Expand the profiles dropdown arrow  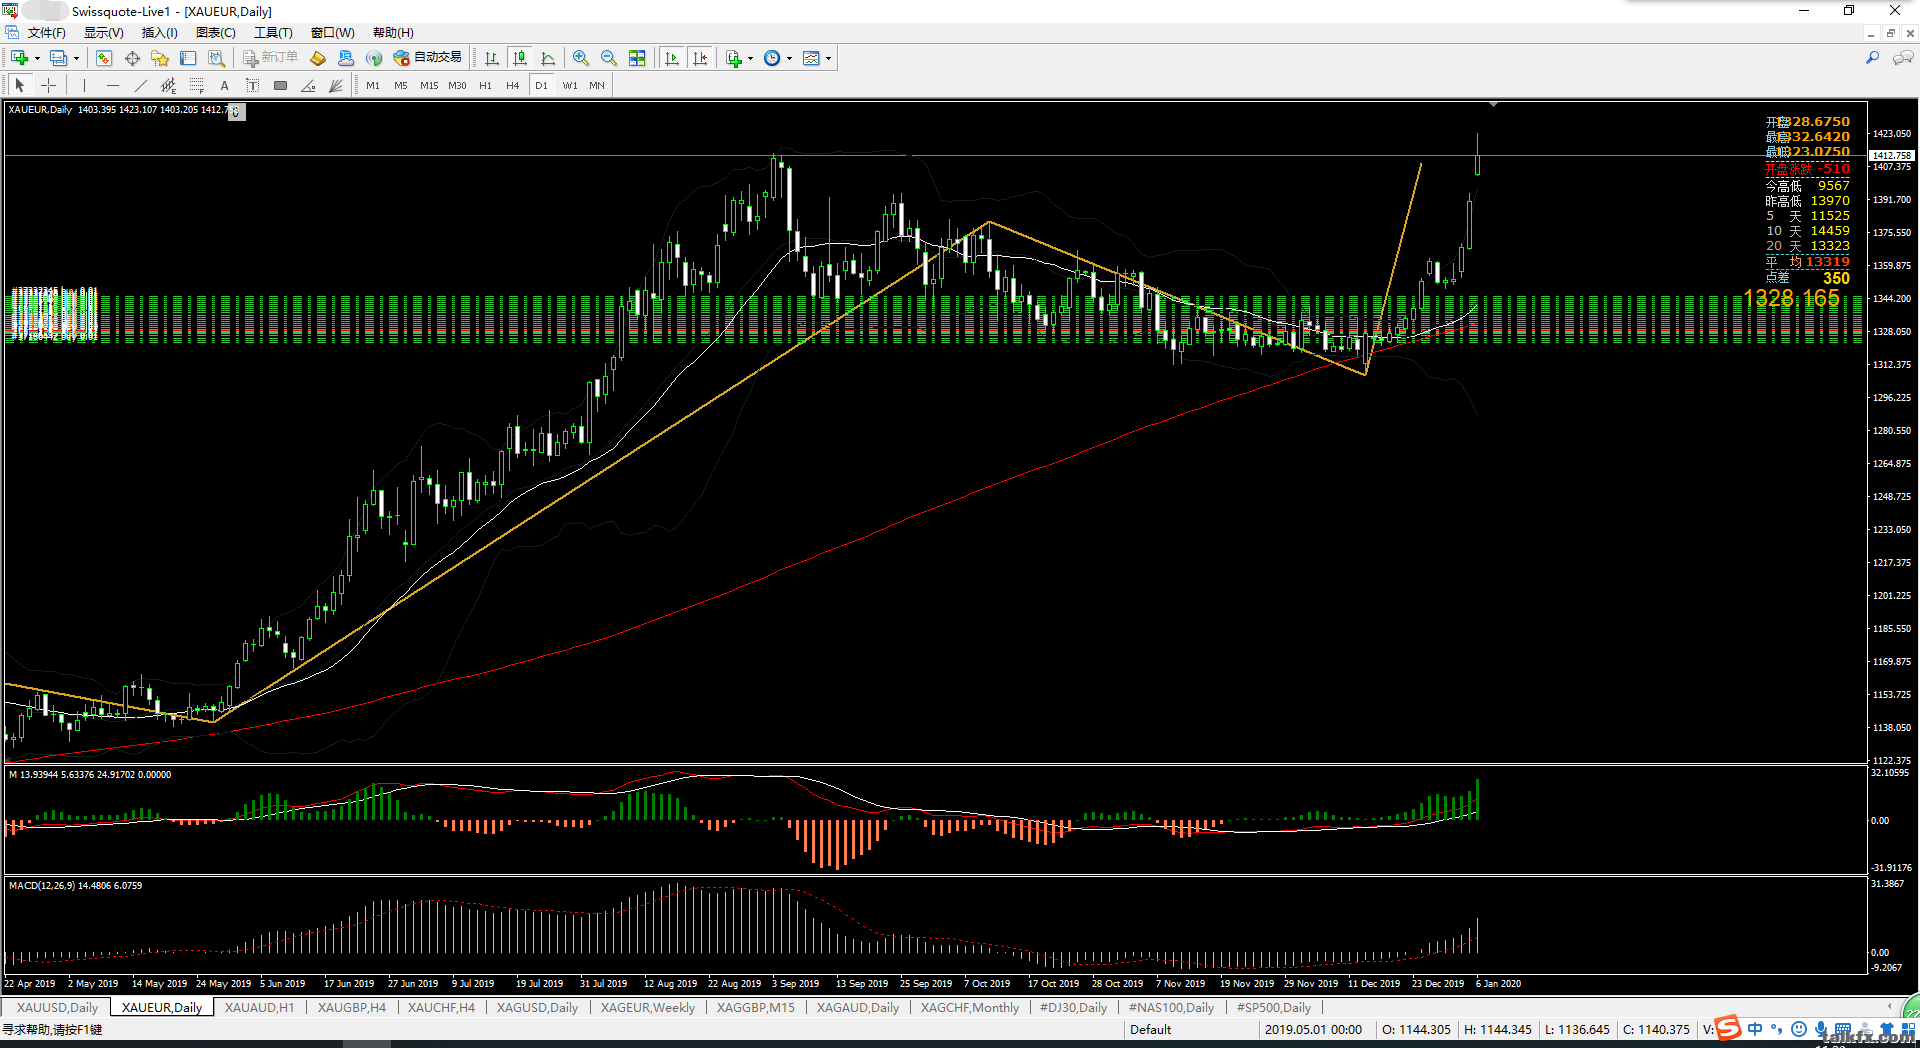76,58
